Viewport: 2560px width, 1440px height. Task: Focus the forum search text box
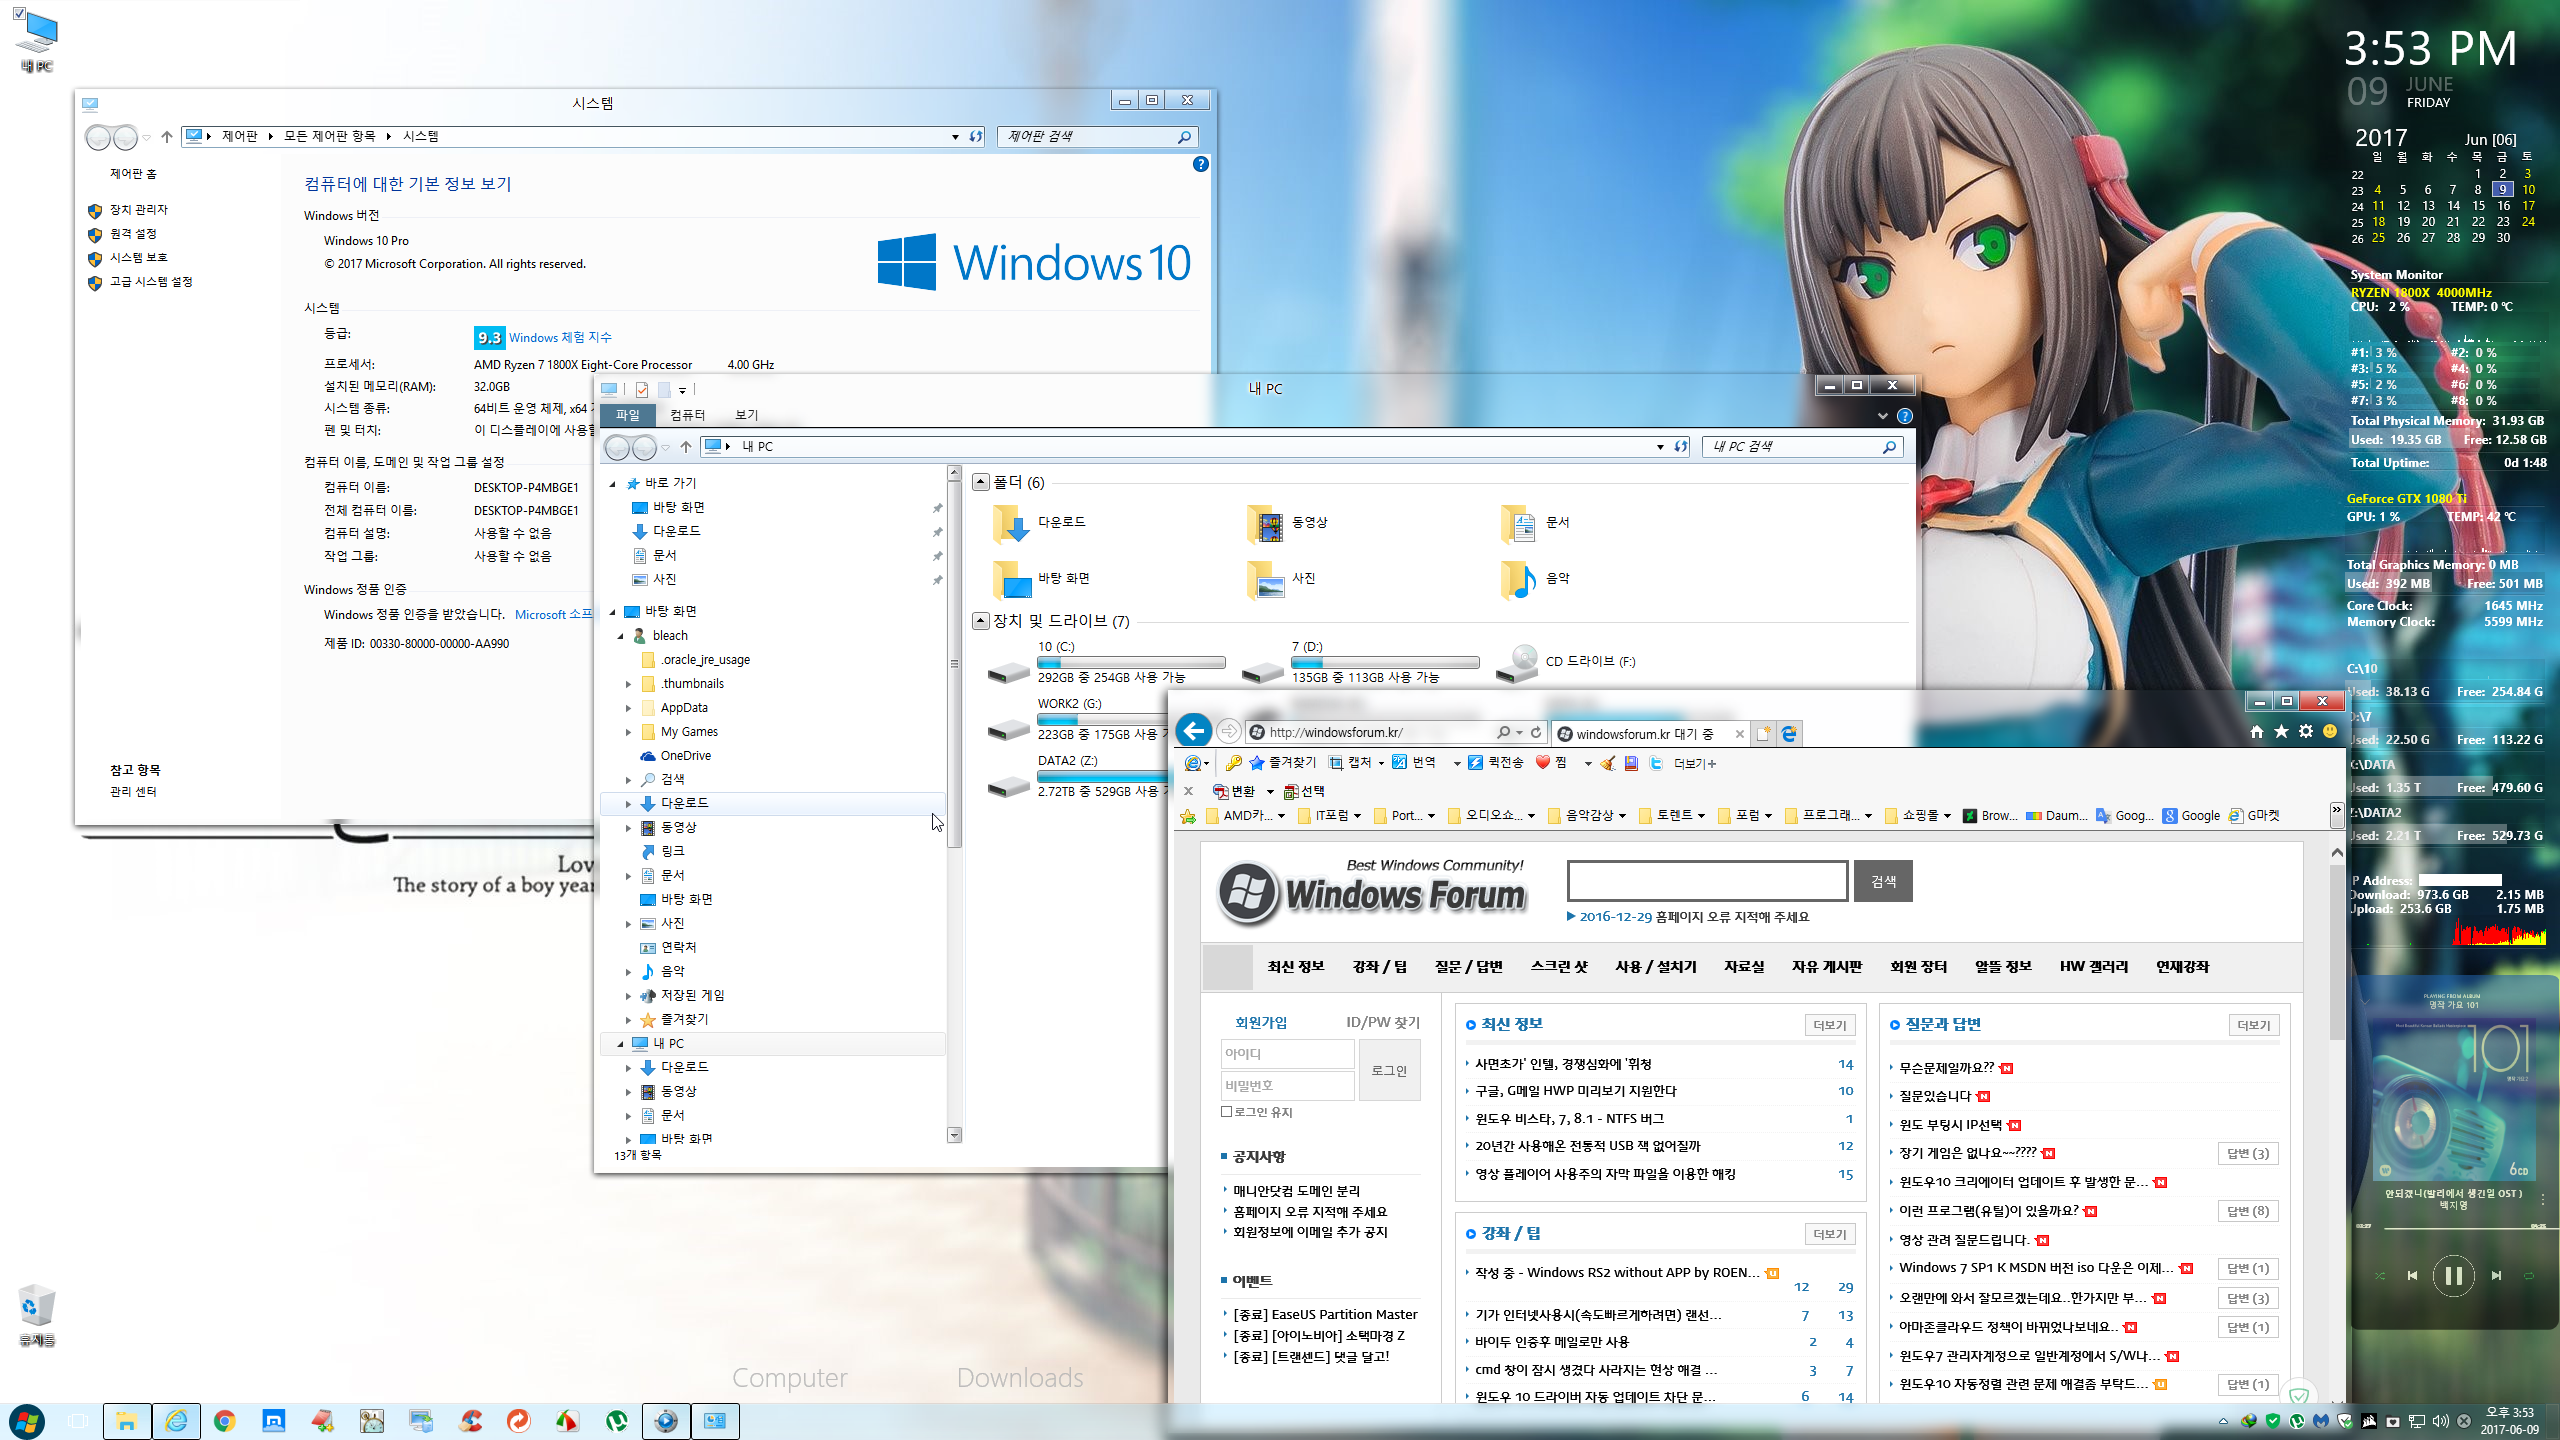pos(1707,881)
